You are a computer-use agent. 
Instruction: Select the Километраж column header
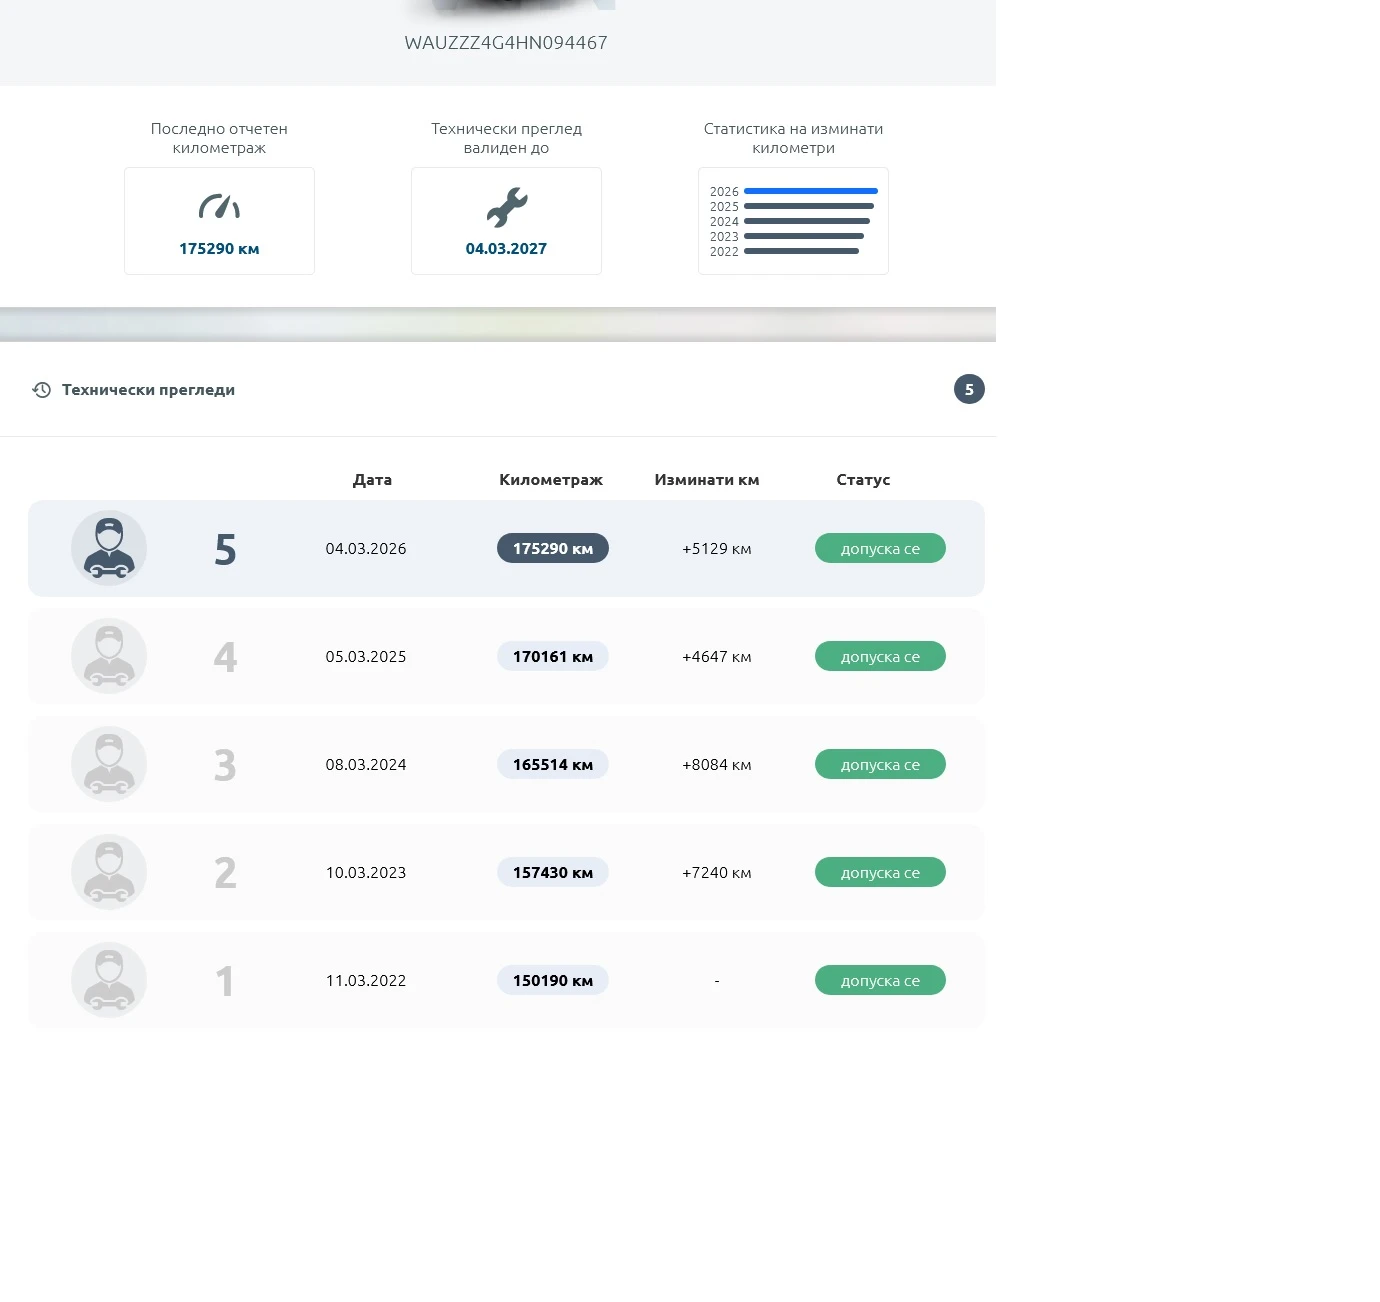(x=551, y=480)
